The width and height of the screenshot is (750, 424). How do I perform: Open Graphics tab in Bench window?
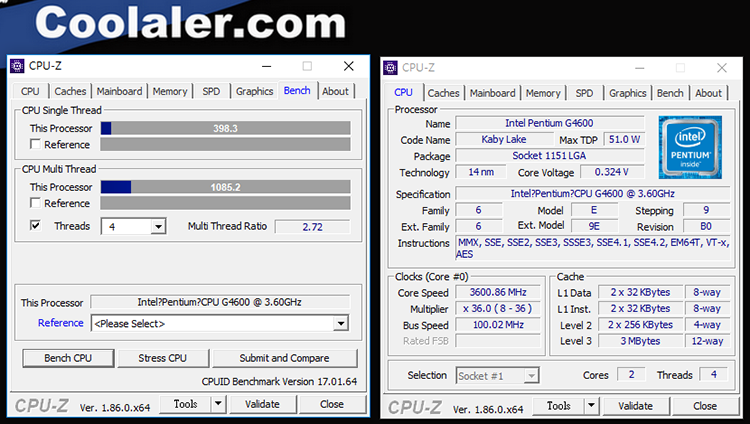[254, 91]
